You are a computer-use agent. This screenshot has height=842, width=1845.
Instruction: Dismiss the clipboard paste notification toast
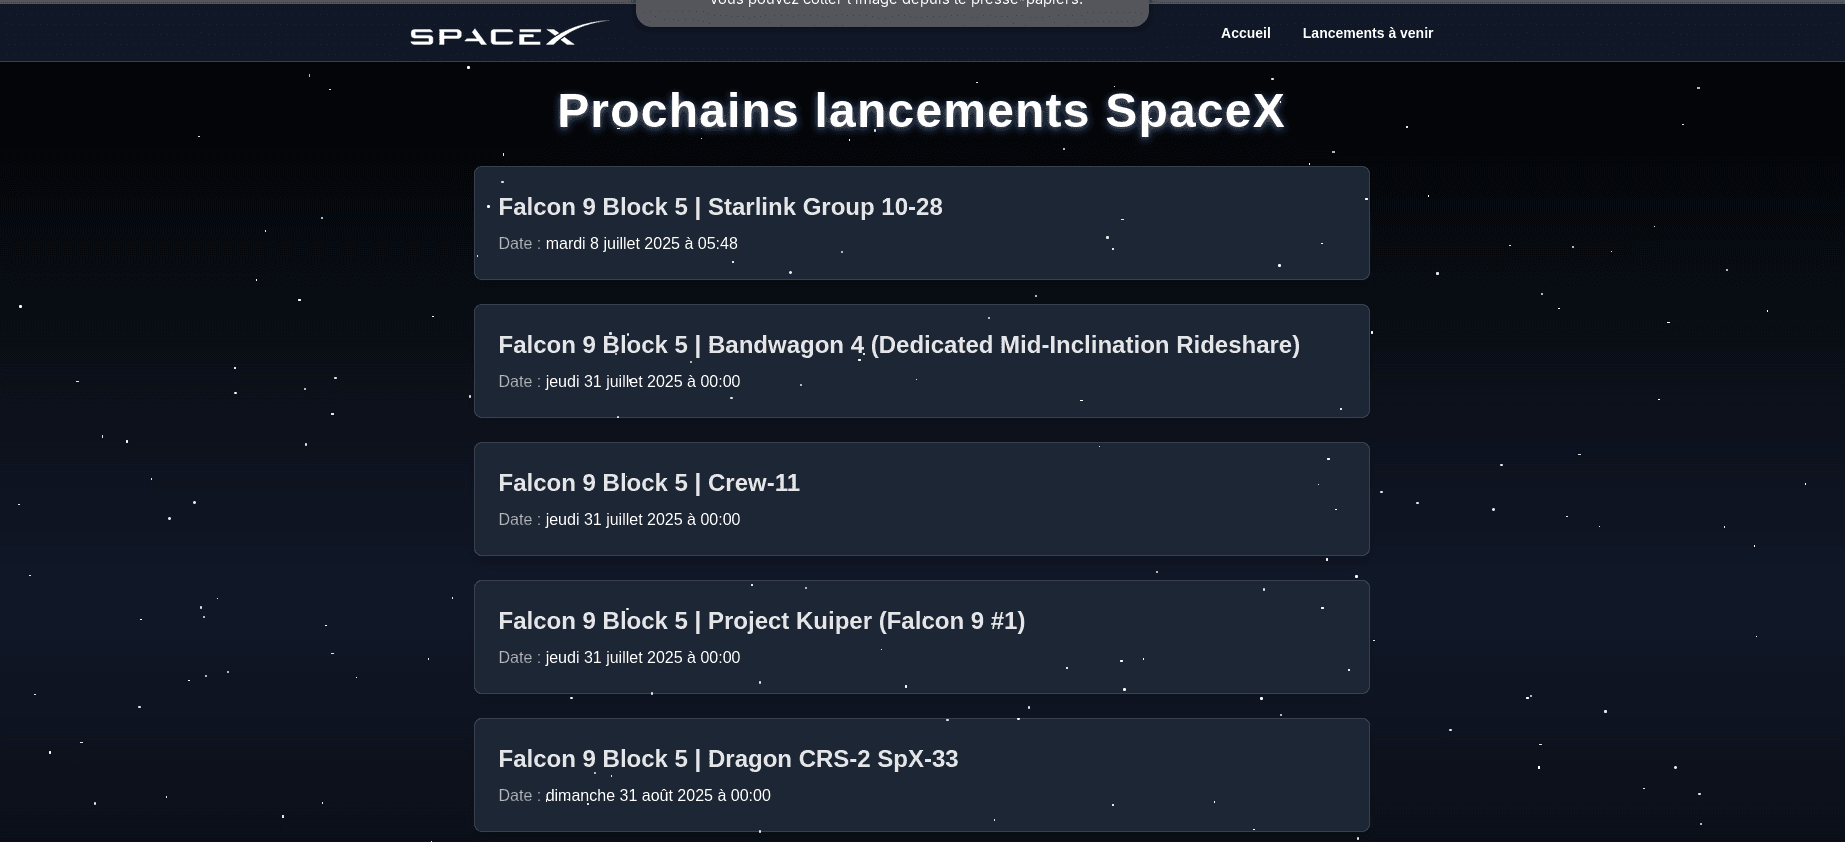pyautogui.click(x=892, y=8)
